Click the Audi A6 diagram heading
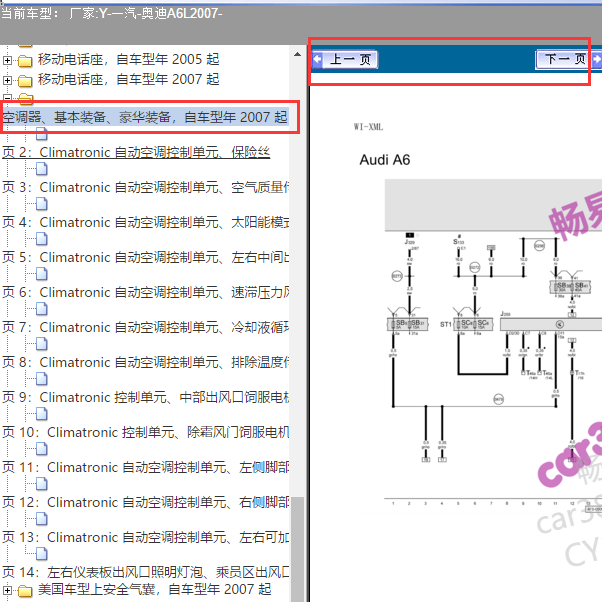 385,160
